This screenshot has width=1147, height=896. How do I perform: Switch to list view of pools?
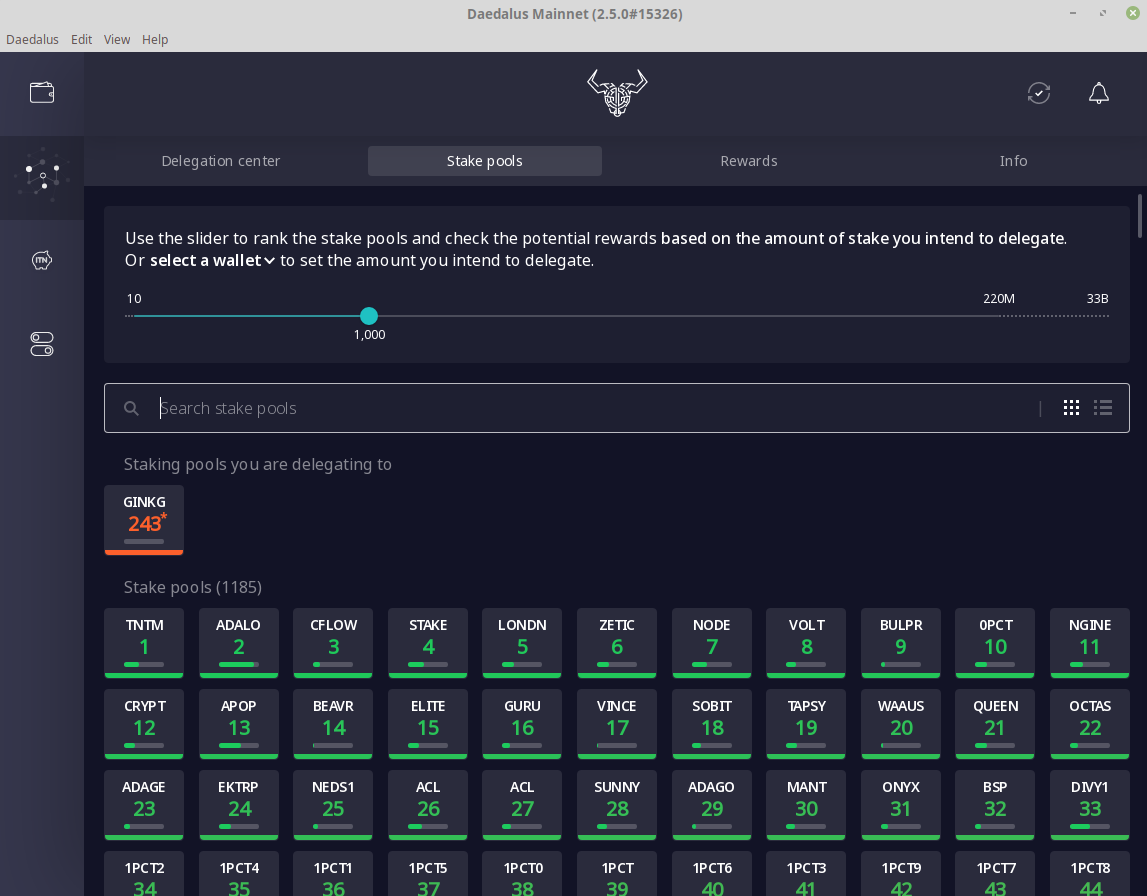point(1103,408)
